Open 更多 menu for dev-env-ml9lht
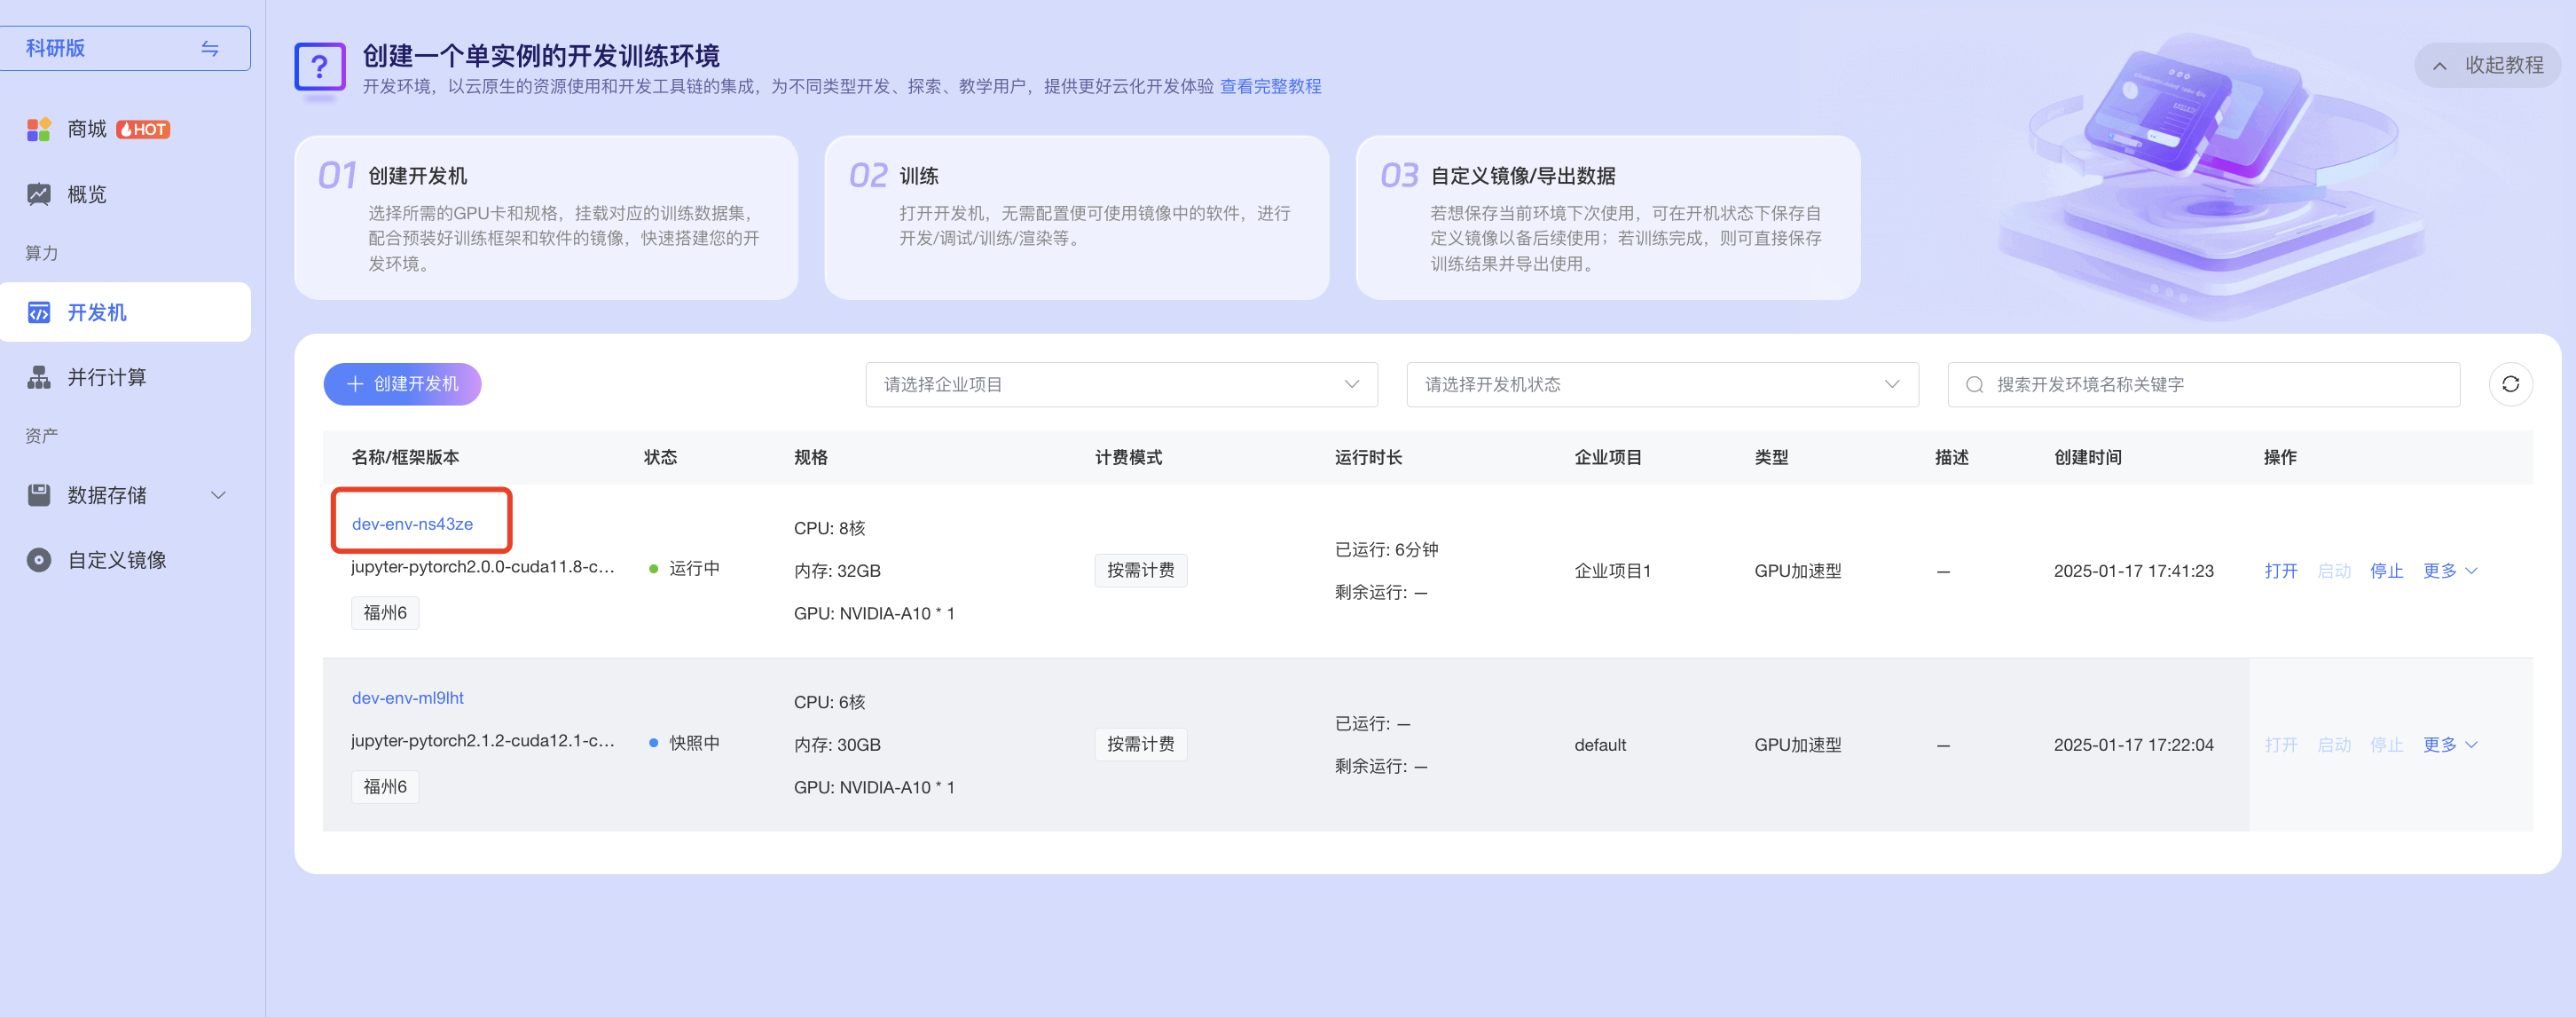2576x1017 pixels. [x=2449, y=745]
